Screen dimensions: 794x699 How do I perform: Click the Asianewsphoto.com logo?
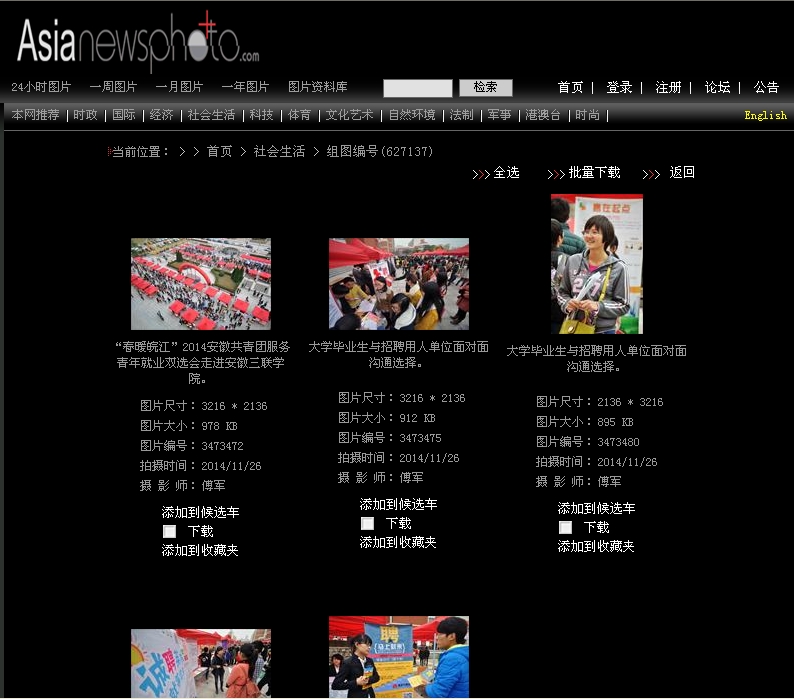click(137, 42)
